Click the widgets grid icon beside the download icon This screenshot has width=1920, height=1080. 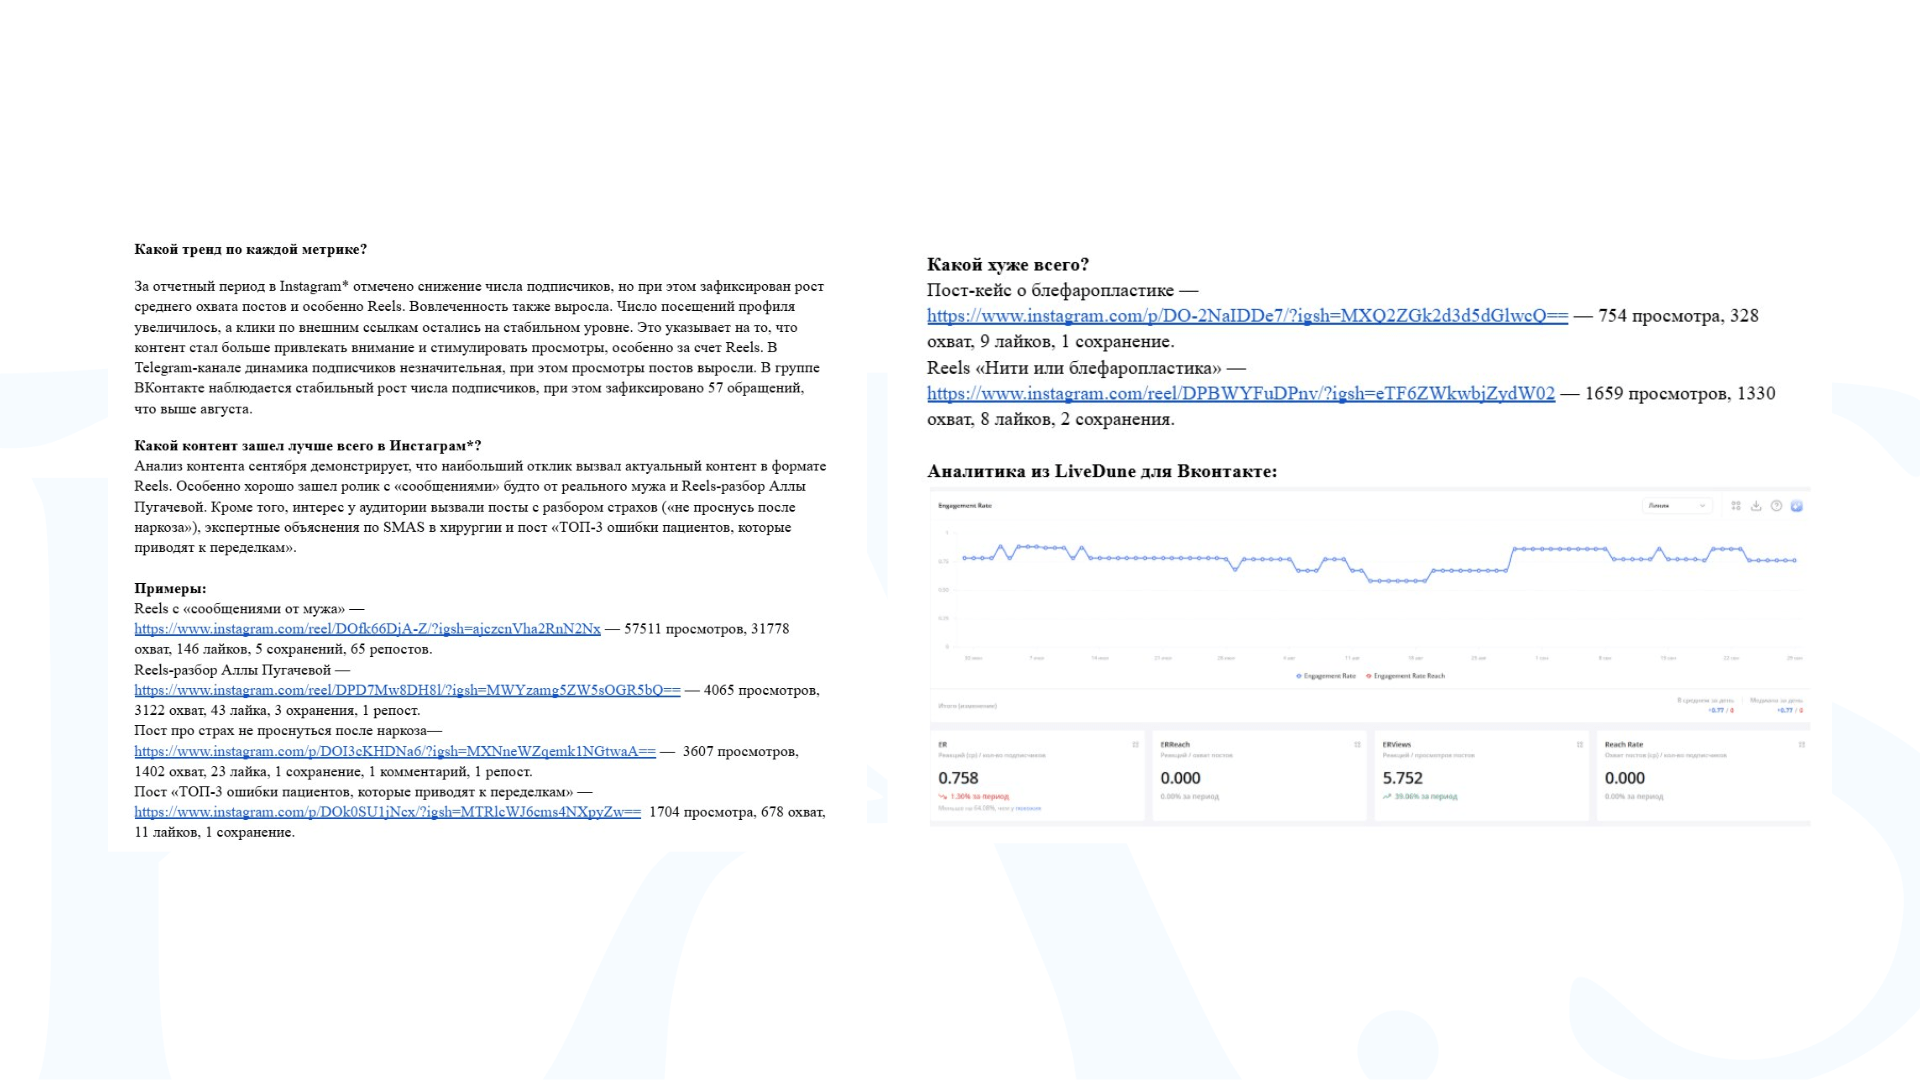click(x=1736, y=506)
